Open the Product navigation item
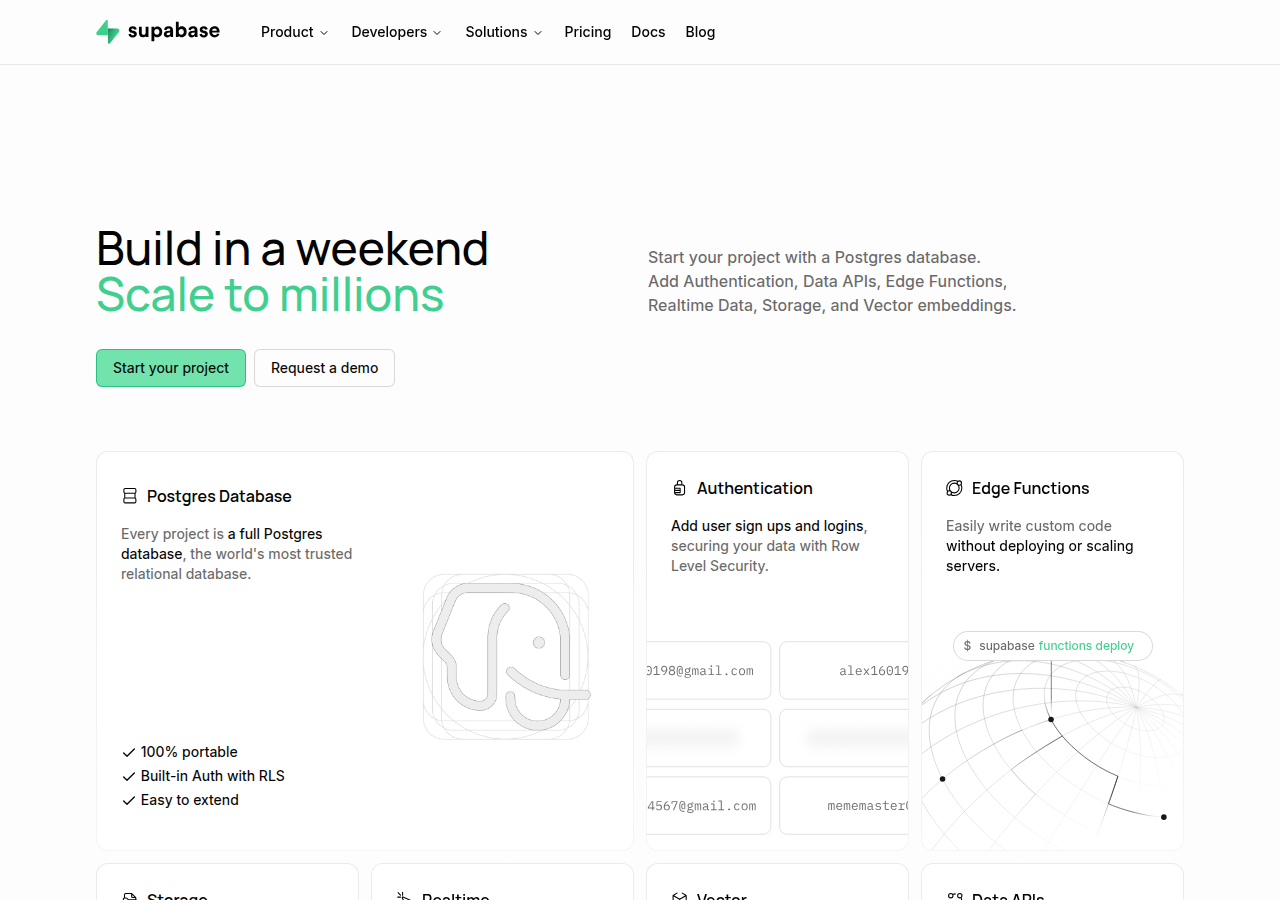1280x900 pixels. tap(295, 32)
